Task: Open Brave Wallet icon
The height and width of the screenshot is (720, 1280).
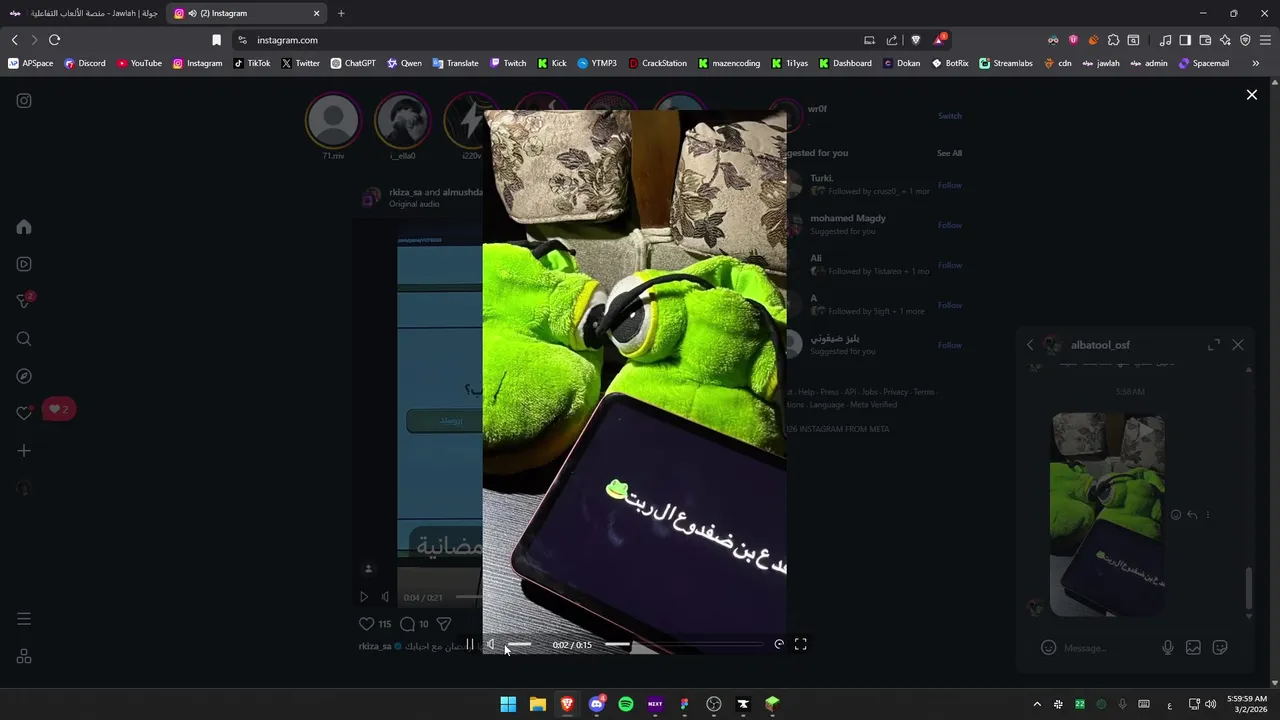Action: 1205,40
